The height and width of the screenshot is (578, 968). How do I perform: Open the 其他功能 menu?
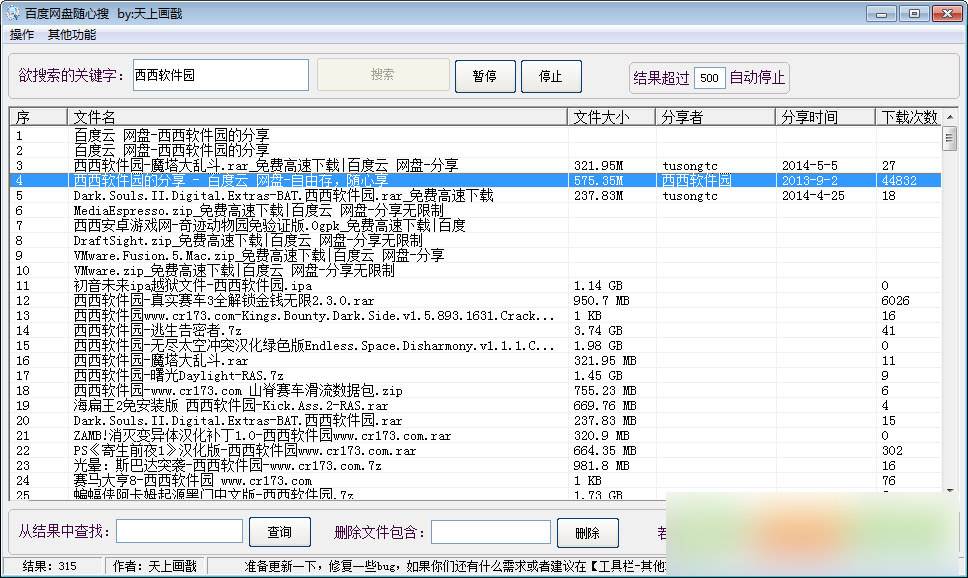pyautogui.click(x=72, y=35)
